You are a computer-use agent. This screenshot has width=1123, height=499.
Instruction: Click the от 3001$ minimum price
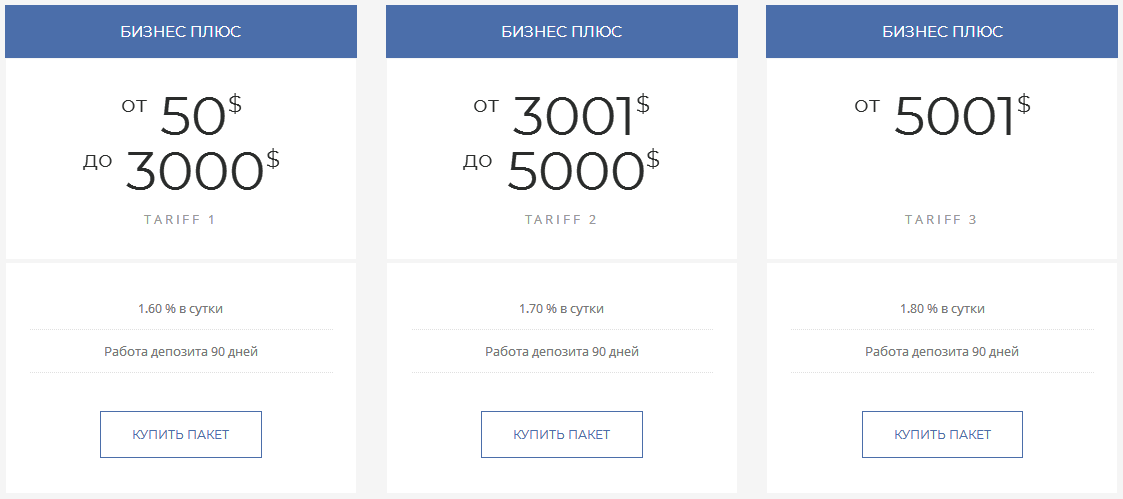click(562, 115)
